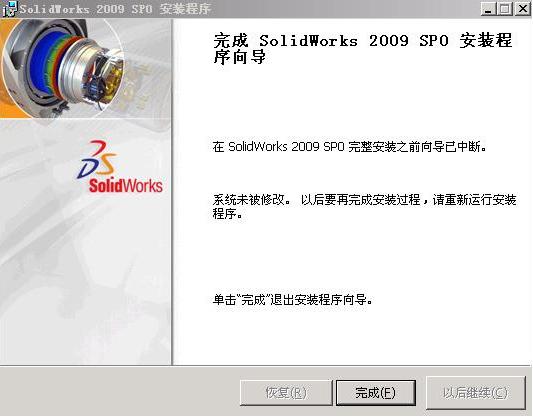
Task: Click the installer icon in title bar
Action: point(9,8)
